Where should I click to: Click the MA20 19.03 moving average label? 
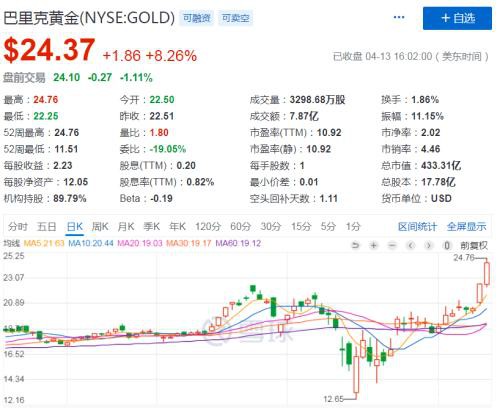pos(140,243)
